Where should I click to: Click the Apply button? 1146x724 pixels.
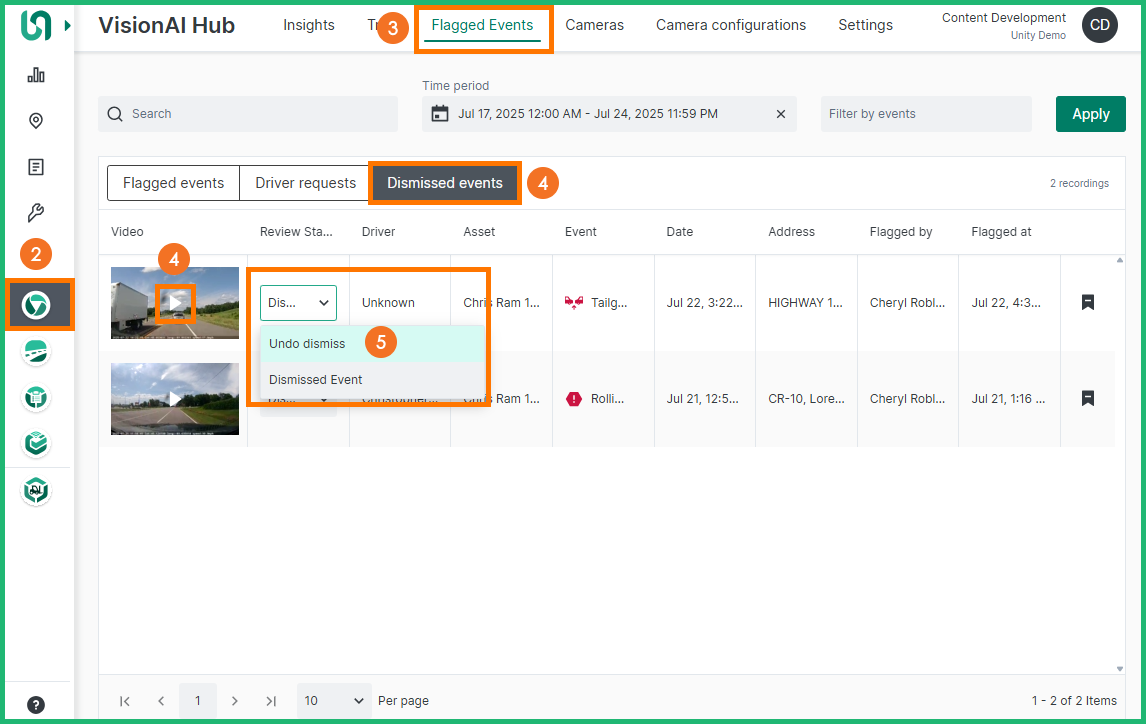point(1090,114)
